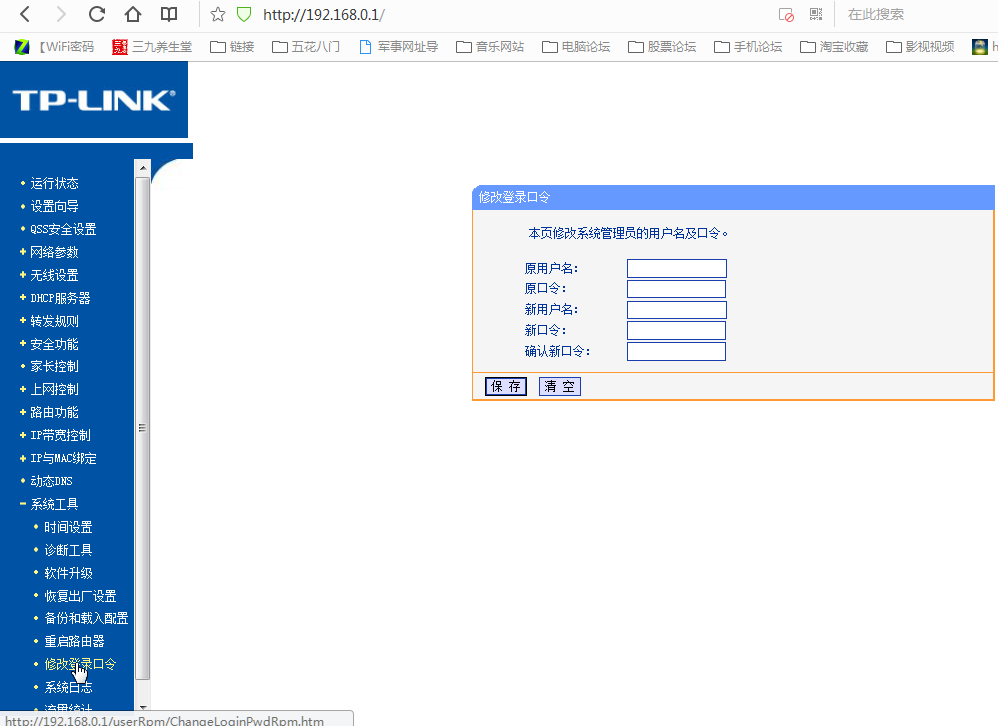
Task: Clear the form with the 清空 button
Action: [559, 386]
